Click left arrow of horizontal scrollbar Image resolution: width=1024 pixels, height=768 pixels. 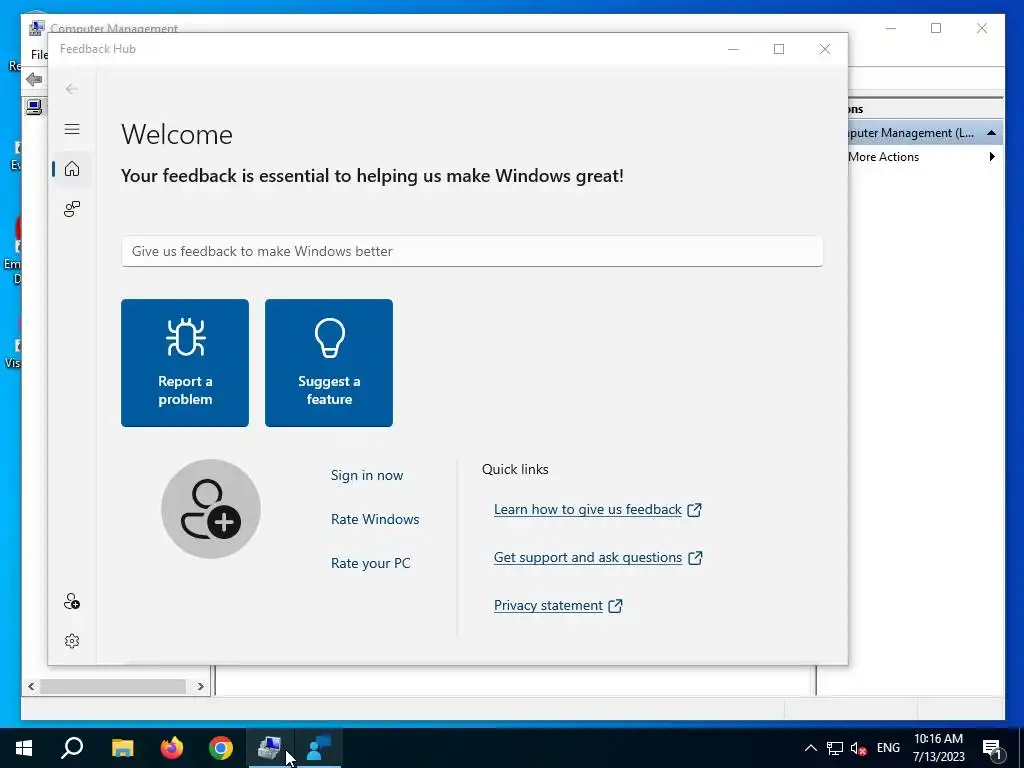point(31,686)
